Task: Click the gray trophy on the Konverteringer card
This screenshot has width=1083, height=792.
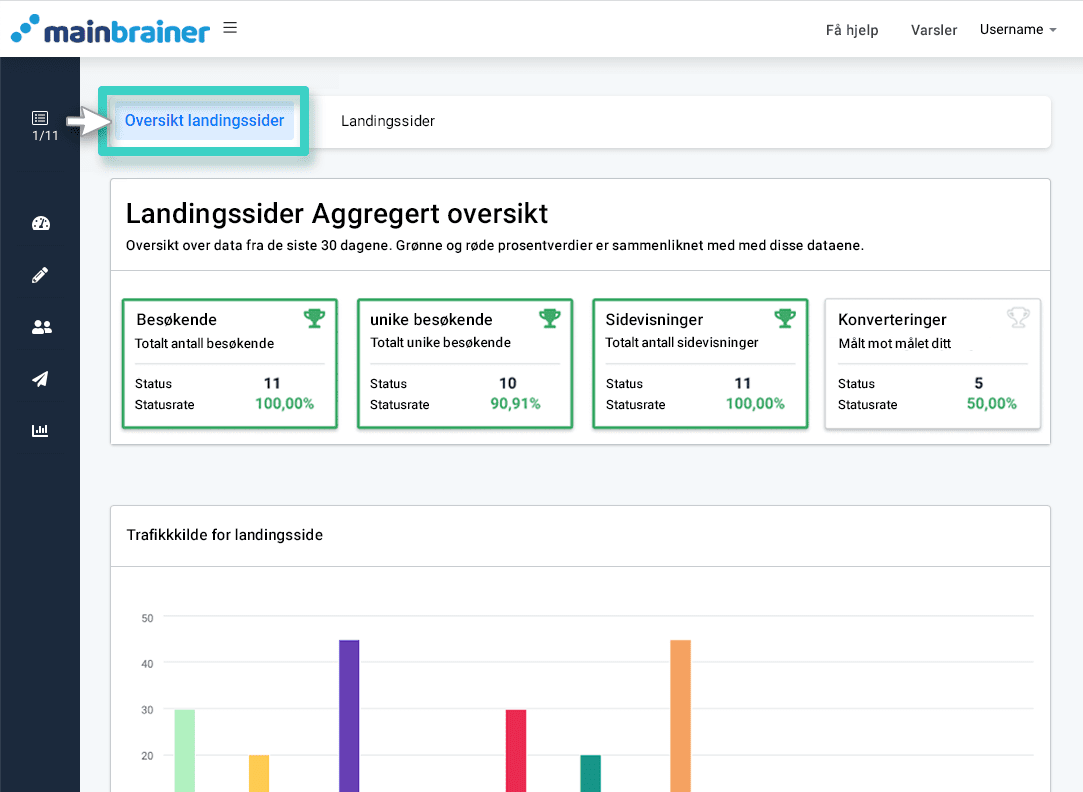Action: [1018, 316]
